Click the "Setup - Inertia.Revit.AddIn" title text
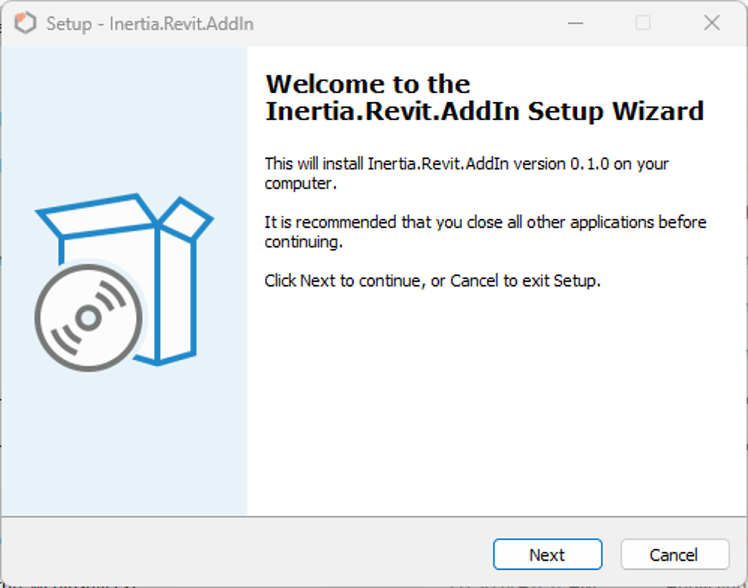Image resolution: width=748 pixels, height=588 pixels. pyautogui.click(x=150, y=24)
